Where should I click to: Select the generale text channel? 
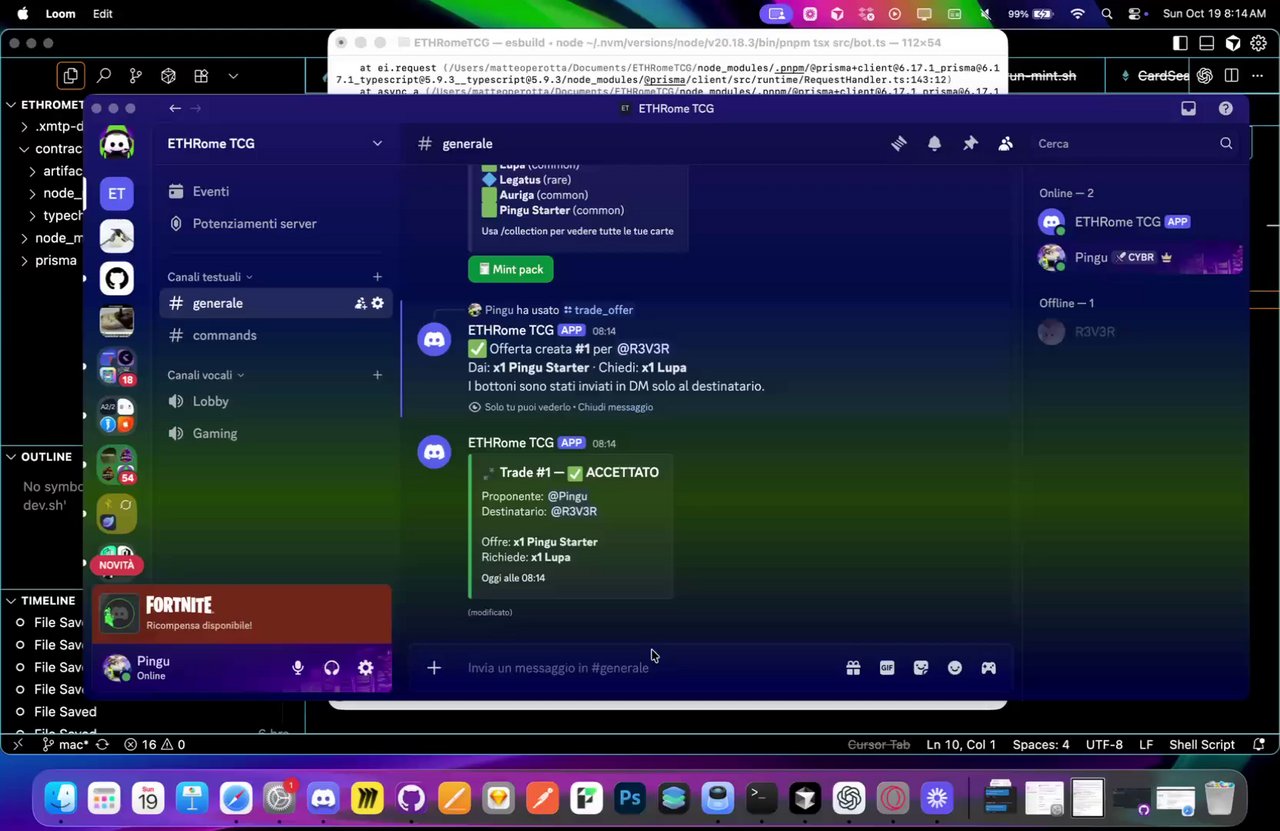(x=275, y=303)
